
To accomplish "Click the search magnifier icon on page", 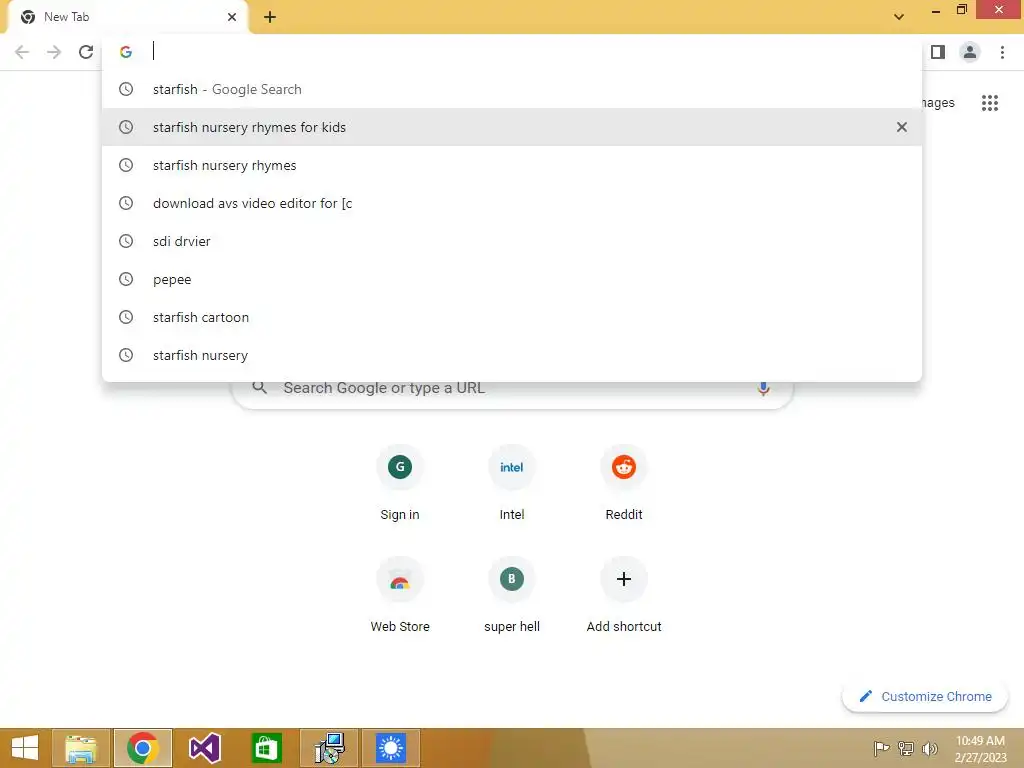I will click(260, 388).
